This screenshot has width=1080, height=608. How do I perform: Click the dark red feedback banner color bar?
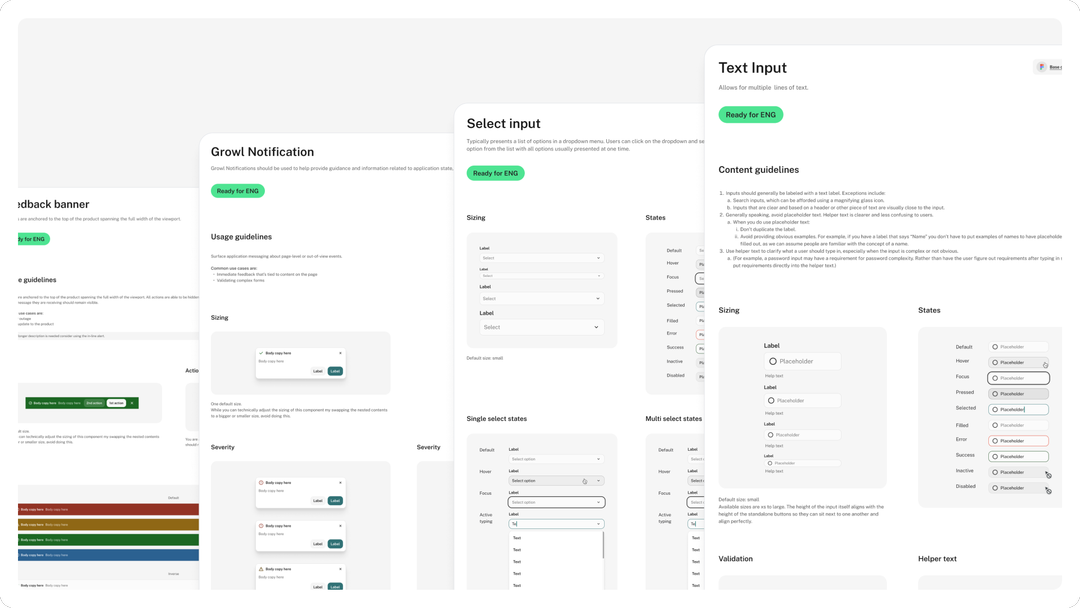(109, 509)
